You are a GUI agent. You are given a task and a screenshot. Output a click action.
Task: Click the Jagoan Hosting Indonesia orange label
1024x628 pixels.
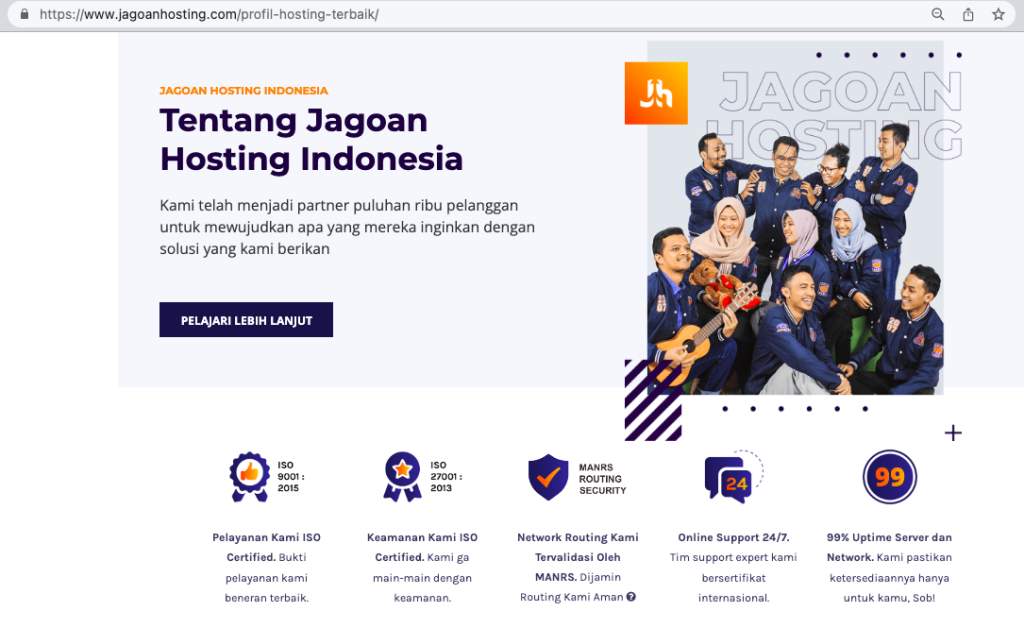[244, 91]
